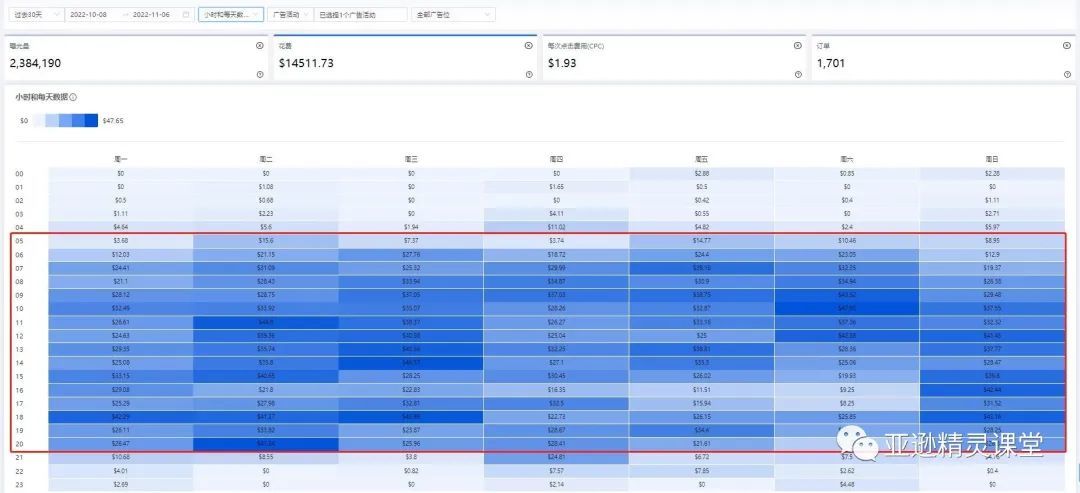Screen dimensions: 1080x493
Task: Open the 小时和每天数据 view dropdown
Action: coord(231,14)
